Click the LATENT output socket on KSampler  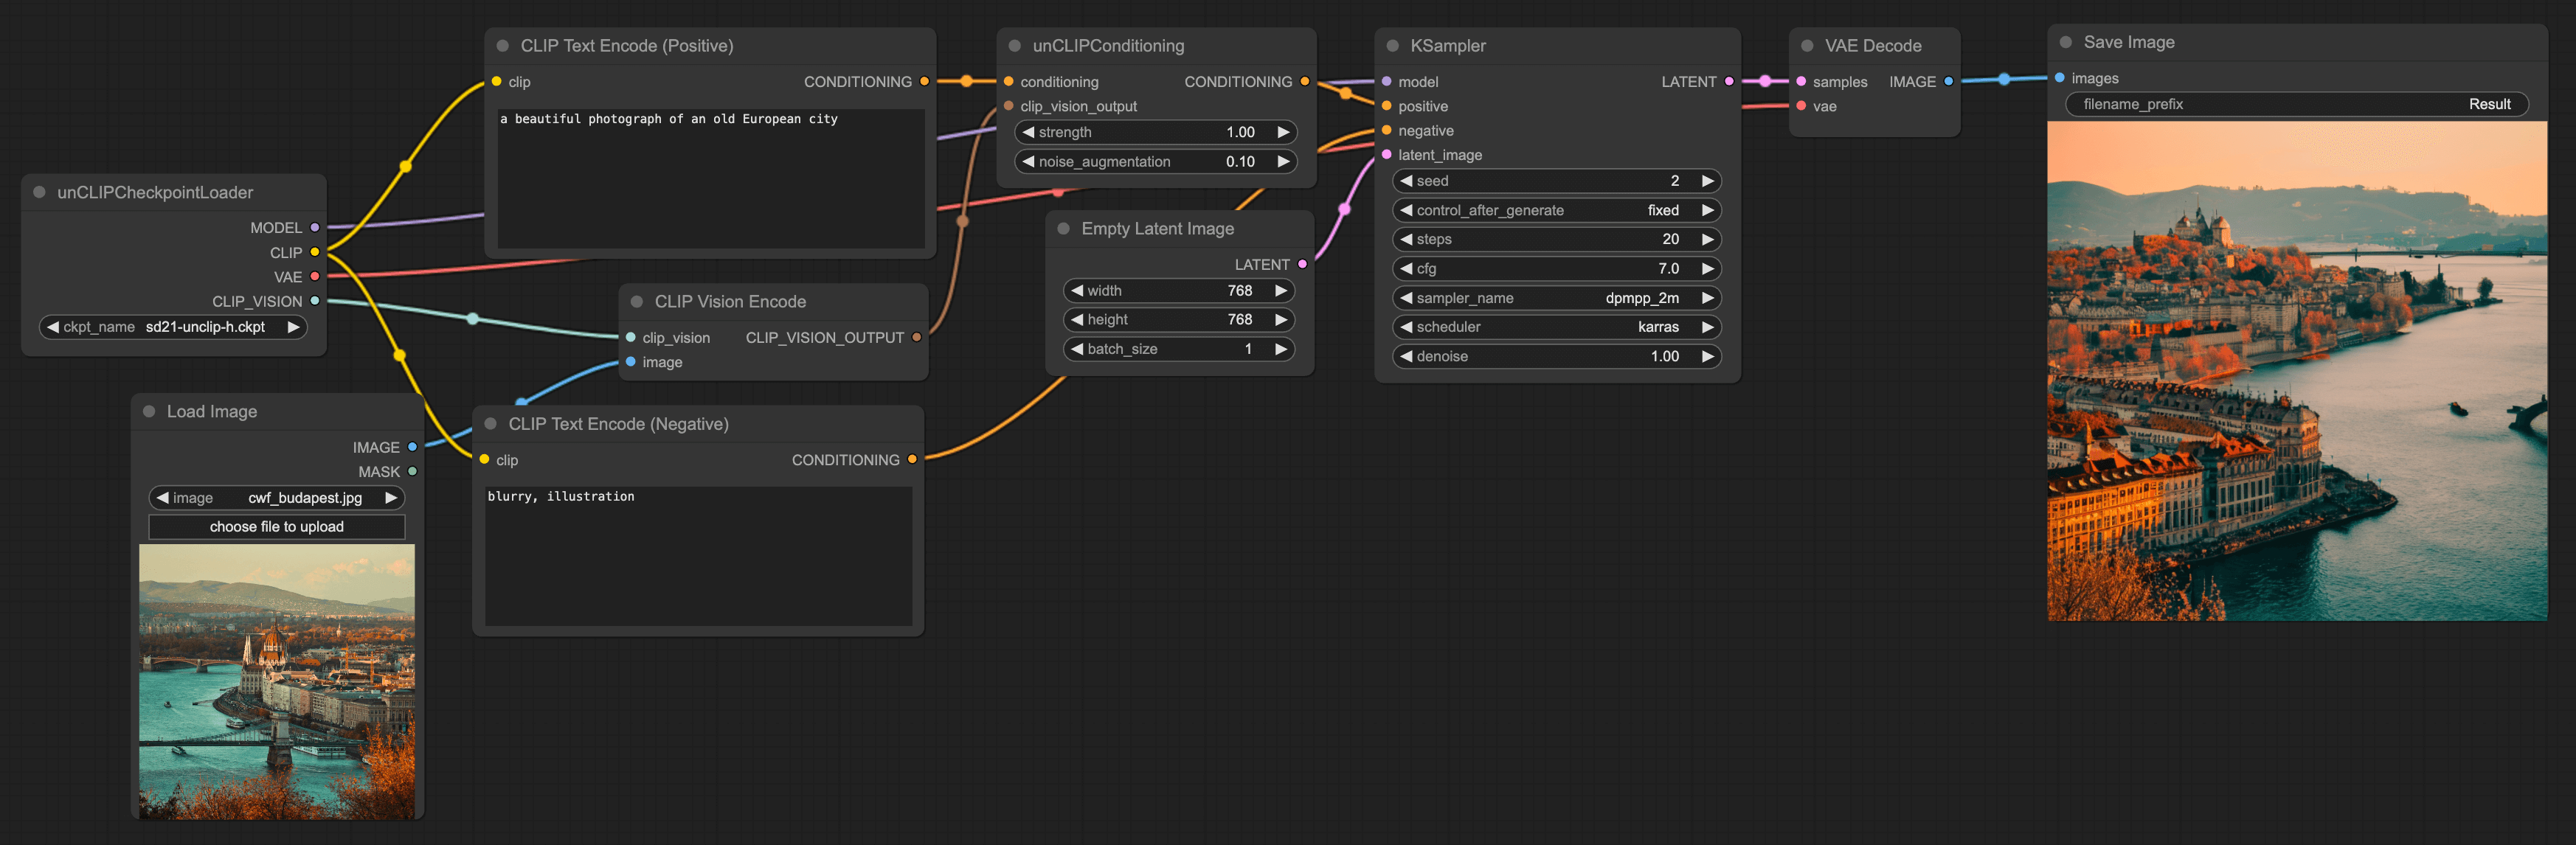coord(1729,82)
